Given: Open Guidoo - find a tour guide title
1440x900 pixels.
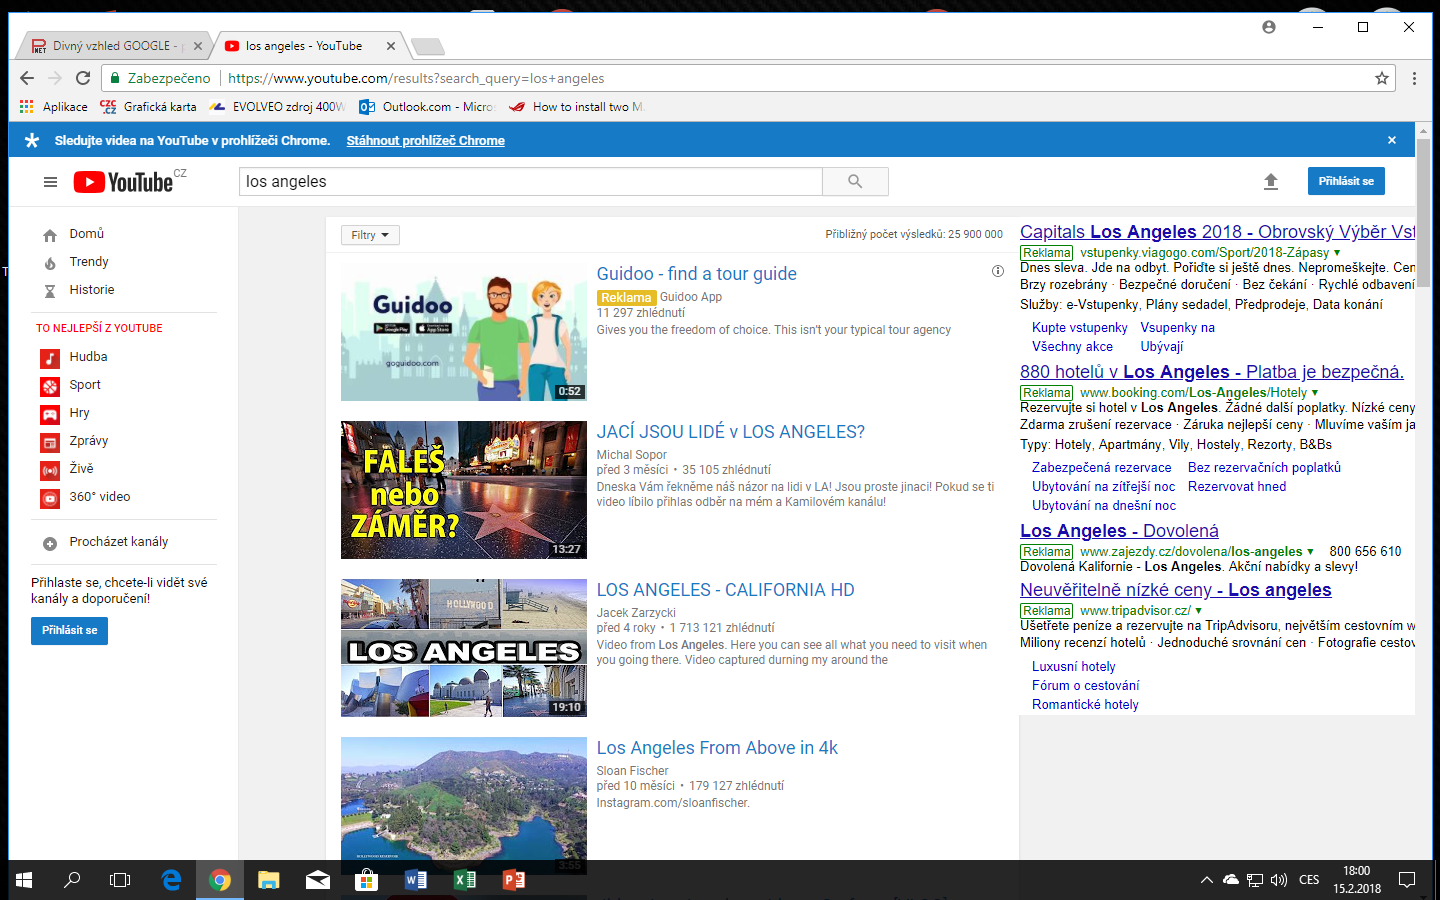Looking at the screenshot, I should coord(697,274).
